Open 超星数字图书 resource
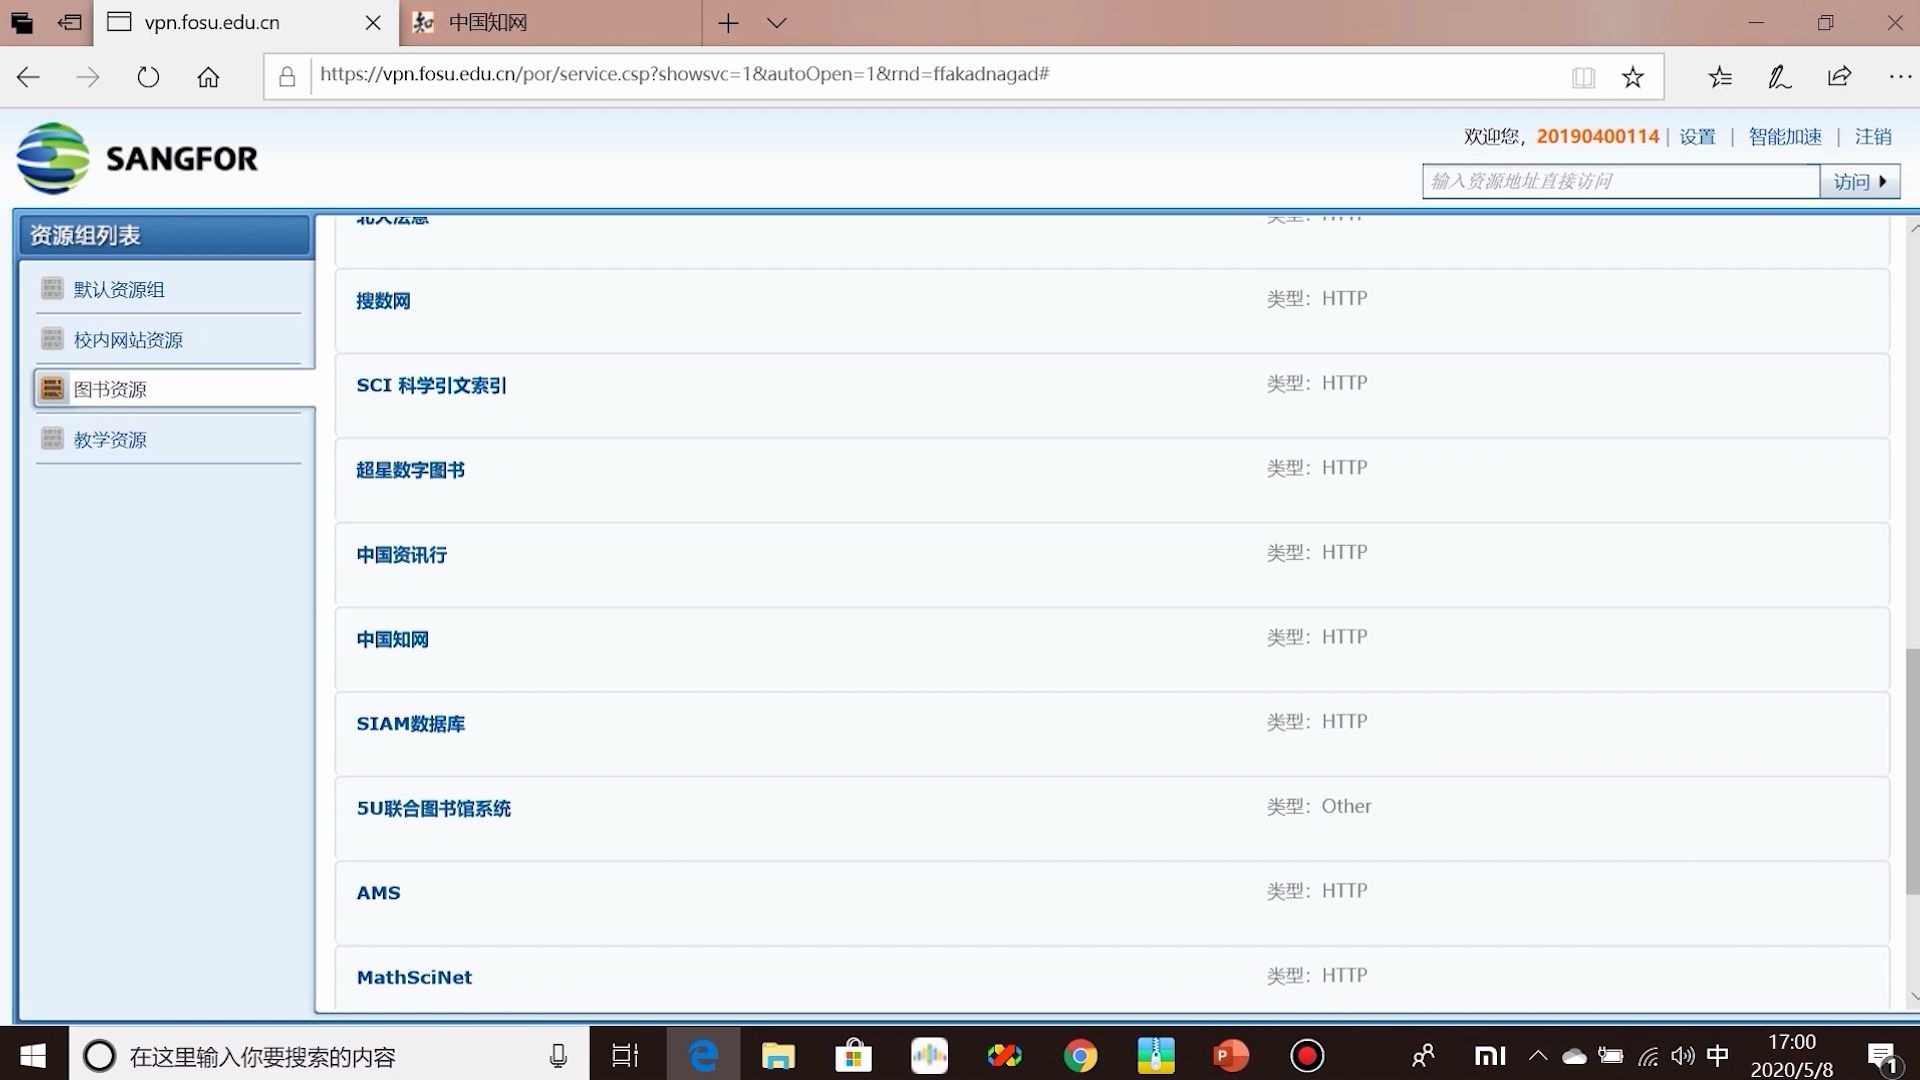Screen dimensions: 1920x1080 [x=410, y=470]
